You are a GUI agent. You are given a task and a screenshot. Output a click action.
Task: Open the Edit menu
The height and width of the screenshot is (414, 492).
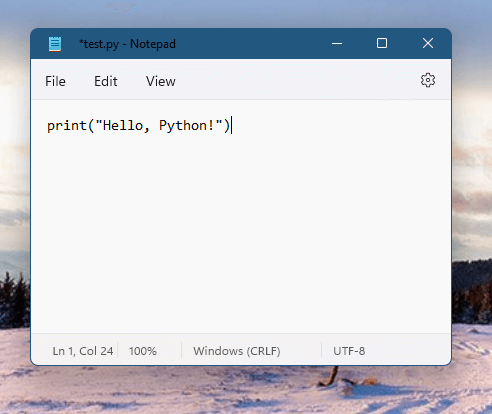[x=106, y=81]
